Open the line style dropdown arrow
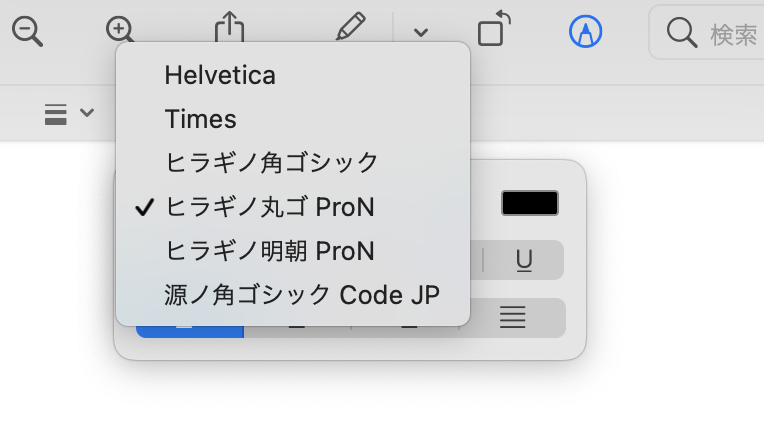The height and width of the screenshot is (426, 764). tap(87, 113)
